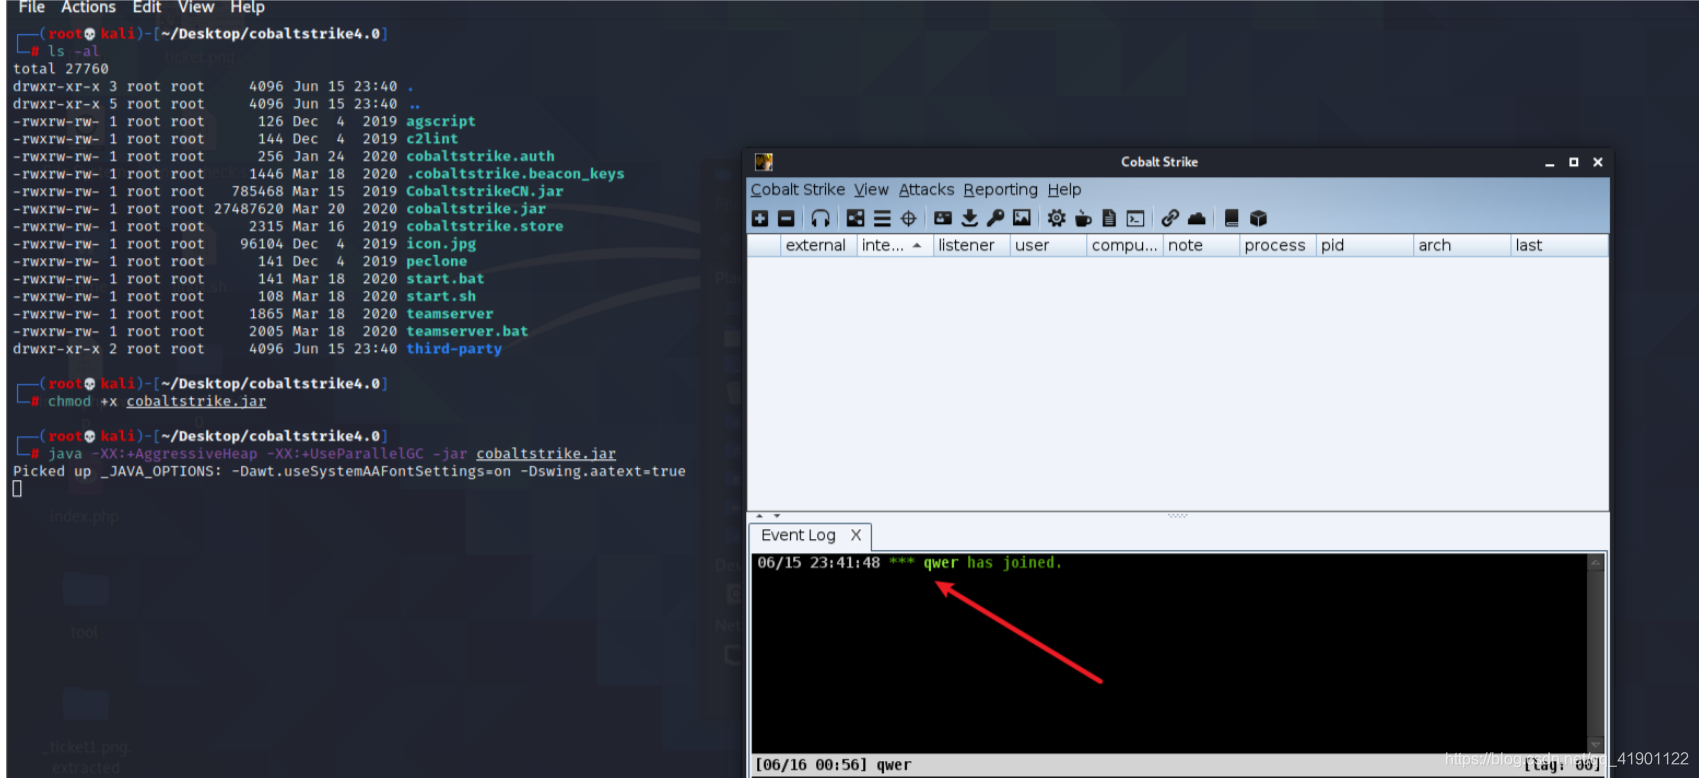Open terminal Edit menu
Image resolution: width=1699 pixels, height=778 pixels.
pyautogui.click(x=147, y=7)
